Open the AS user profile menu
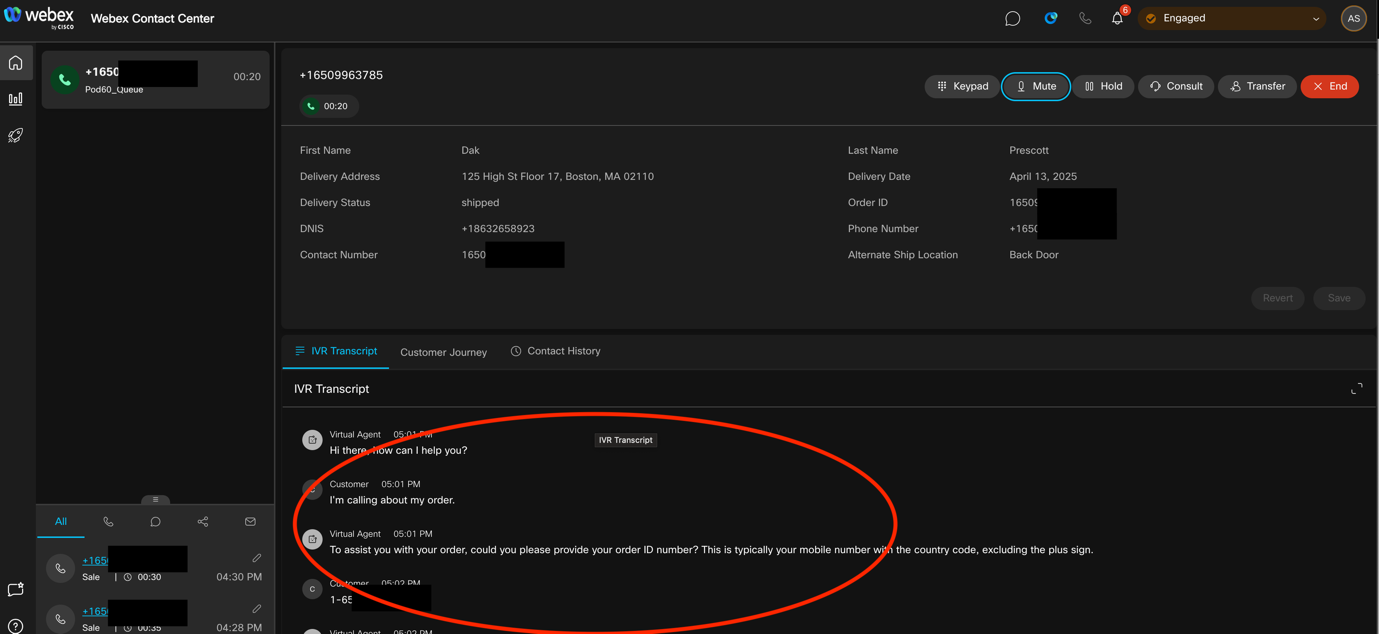 click(x=1353, y=18)
